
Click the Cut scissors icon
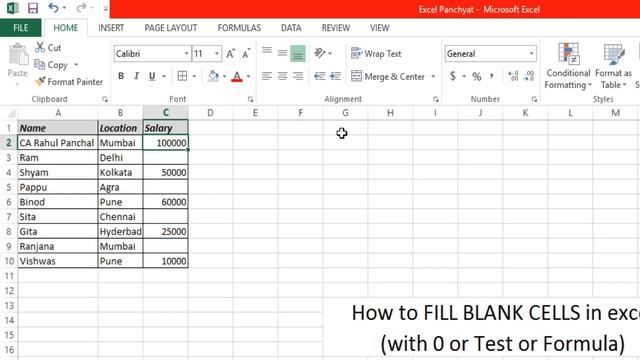pos(40,47)
